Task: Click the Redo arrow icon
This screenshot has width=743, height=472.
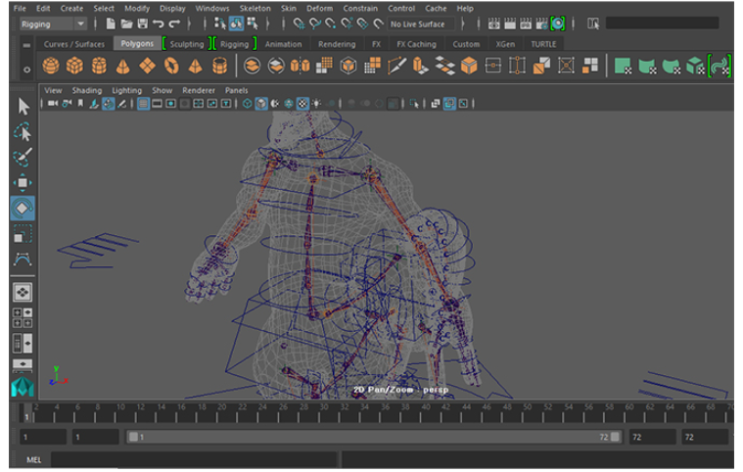Action: [174, 23]
